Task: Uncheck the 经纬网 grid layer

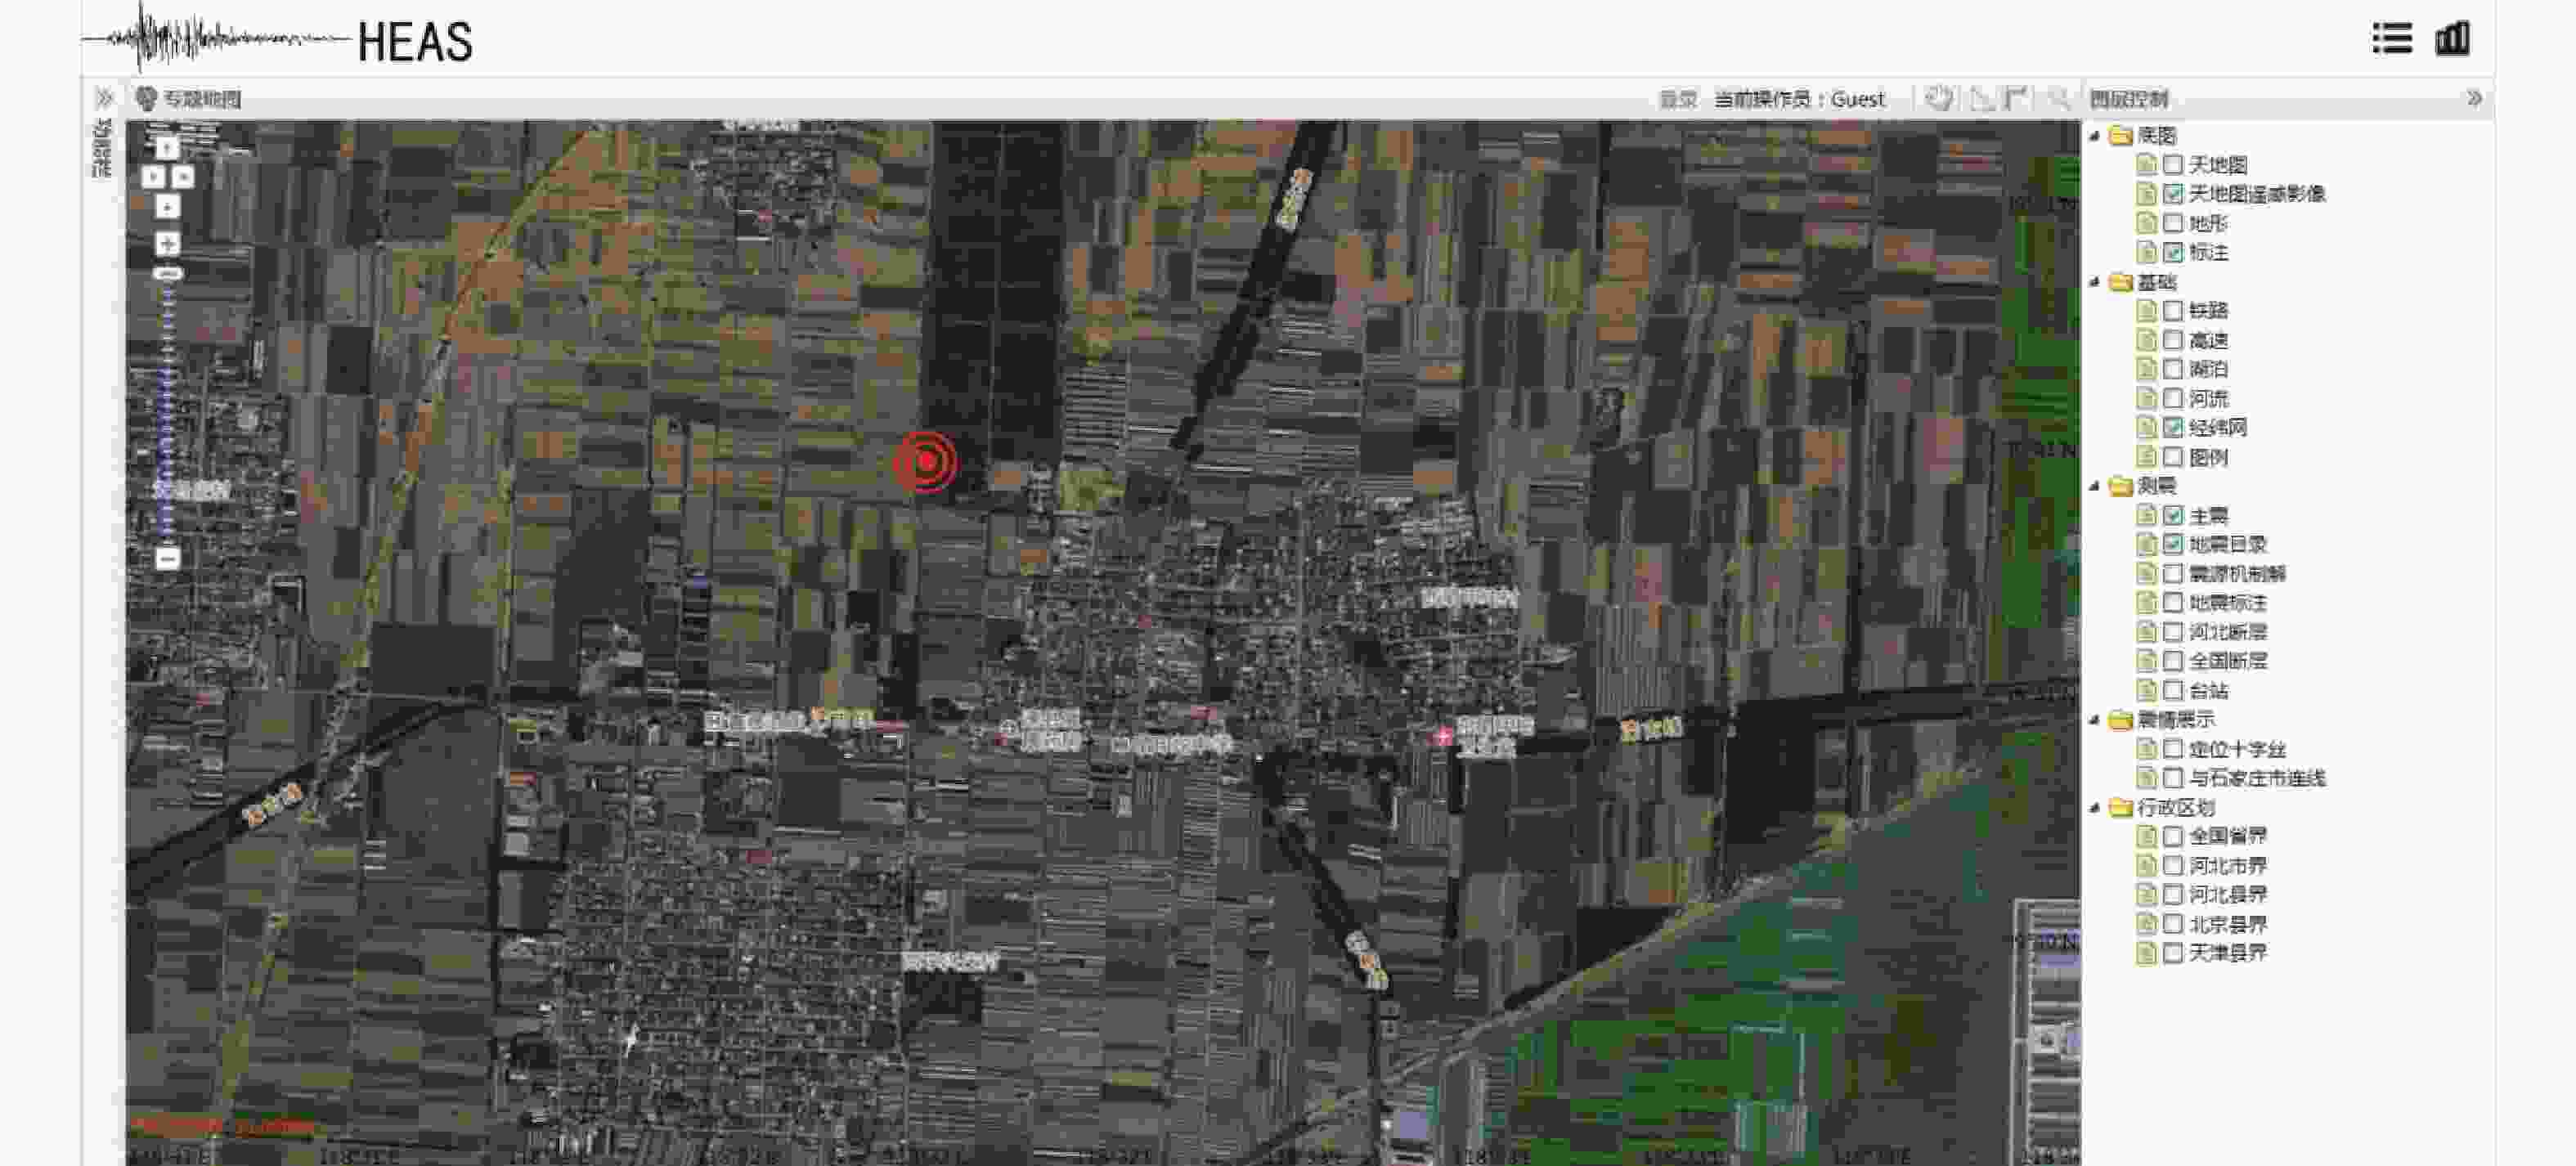Action: coord(2172,428)
